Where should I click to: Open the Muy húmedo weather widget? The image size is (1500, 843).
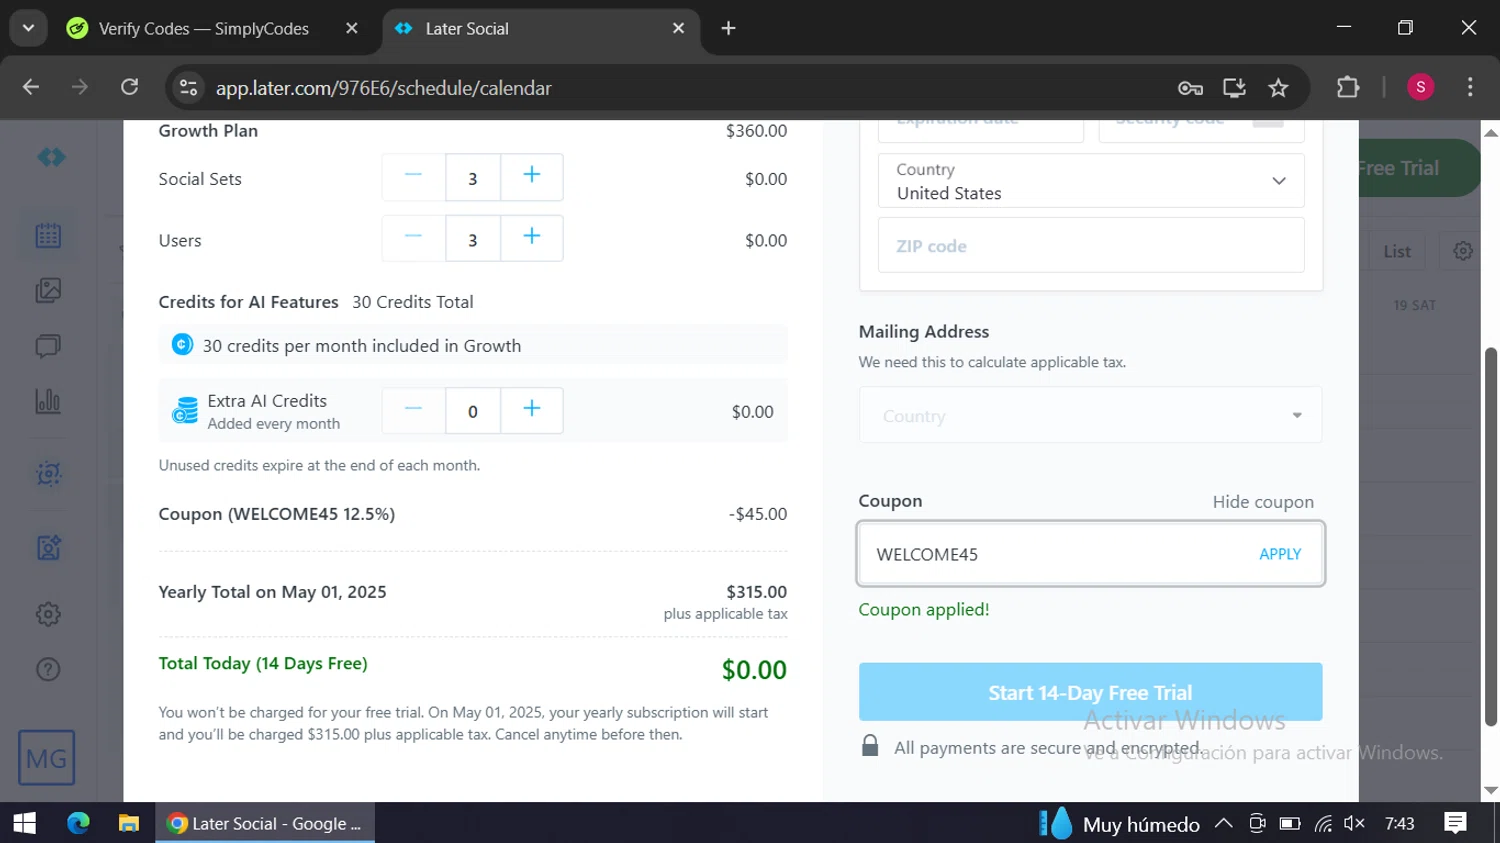point(1119,824)
